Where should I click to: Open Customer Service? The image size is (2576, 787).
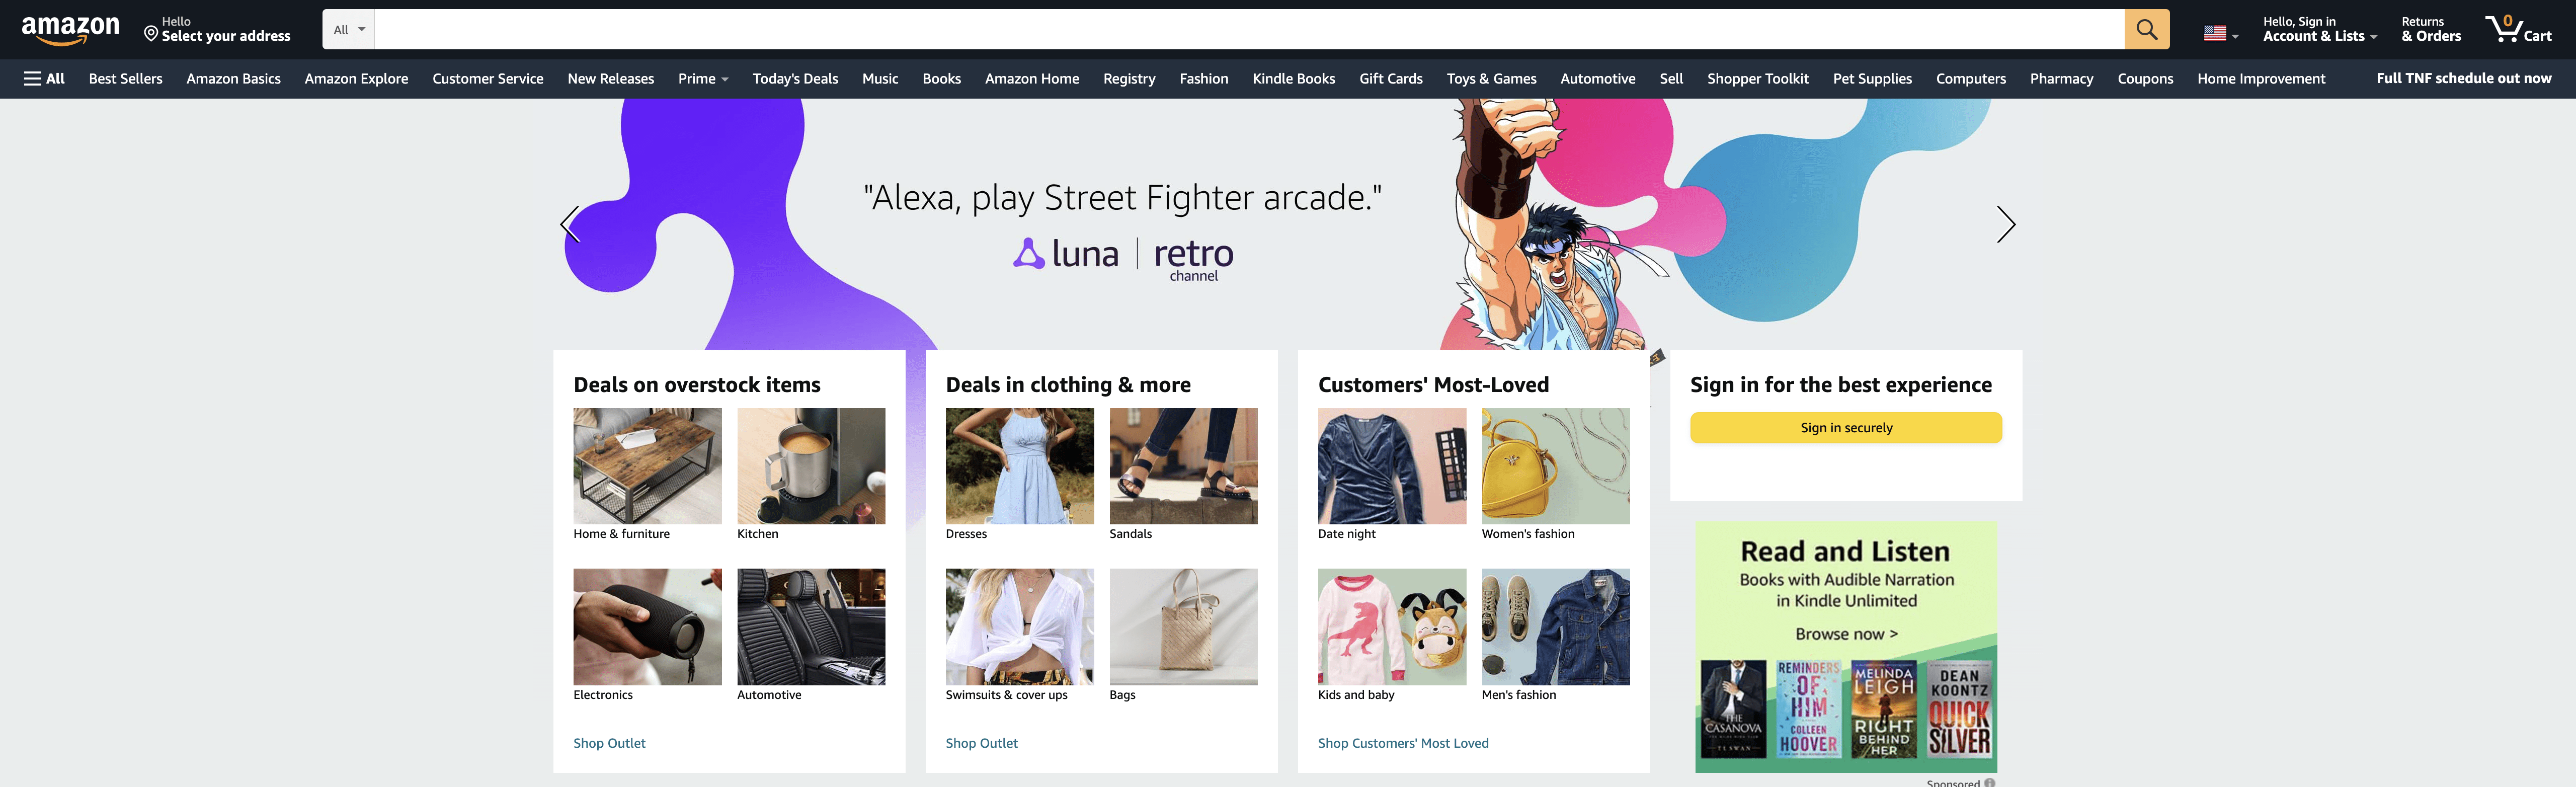pos(488,79)
